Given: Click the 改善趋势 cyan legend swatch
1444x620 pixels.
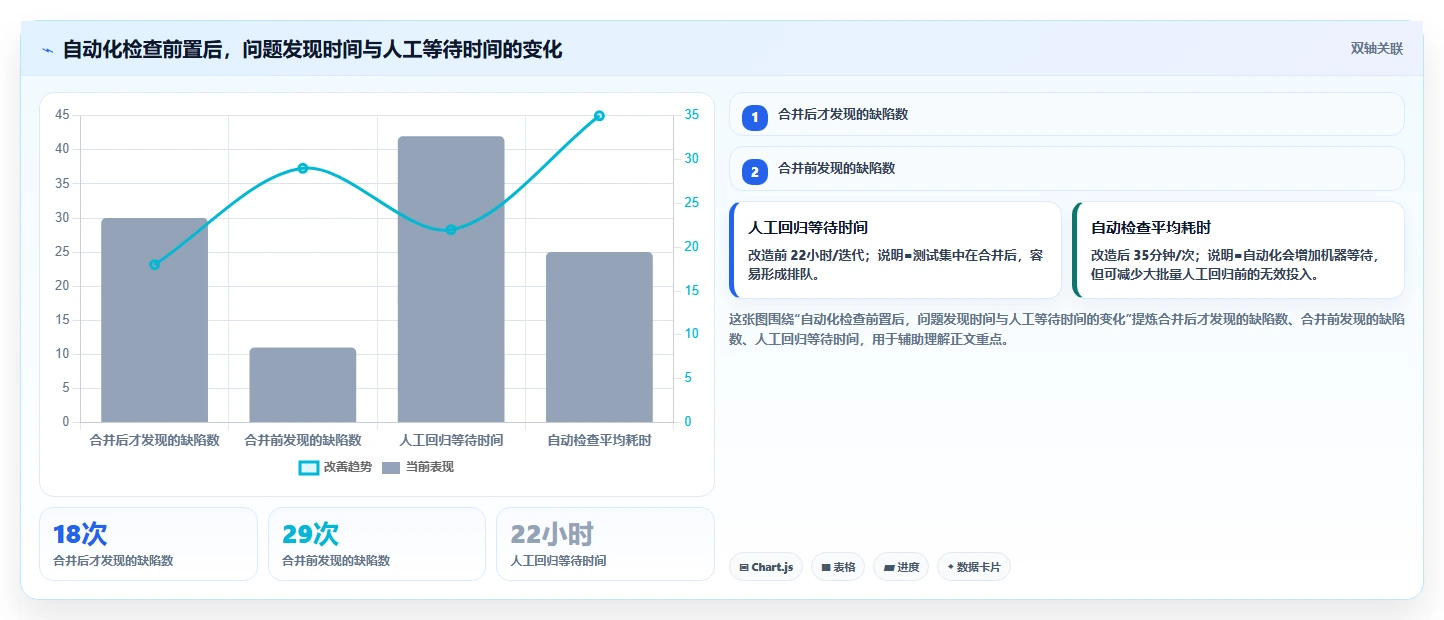Looking at the screenshot, I should pyautogui.click(x=309, y=467).
